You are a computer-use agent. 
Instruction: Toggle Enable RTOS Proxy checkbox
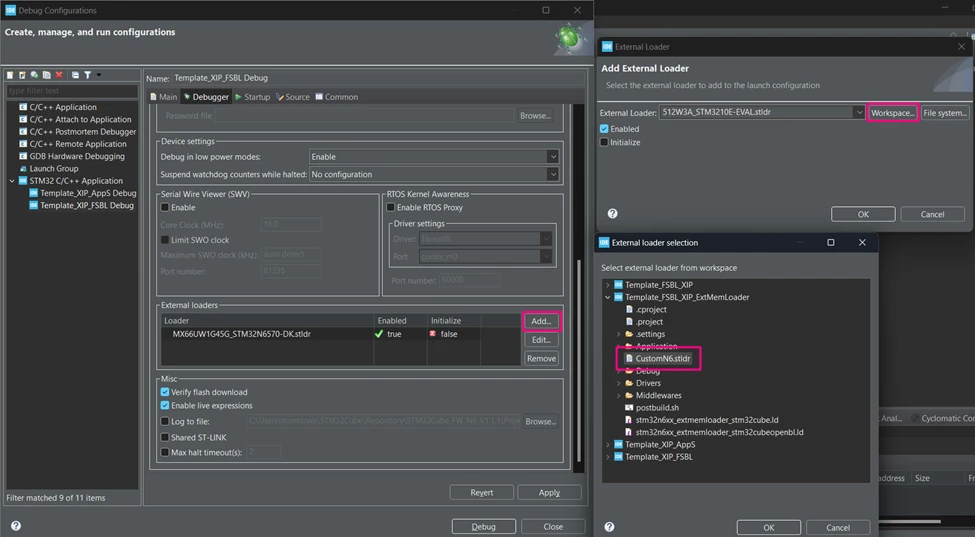[x=390, y=208]
